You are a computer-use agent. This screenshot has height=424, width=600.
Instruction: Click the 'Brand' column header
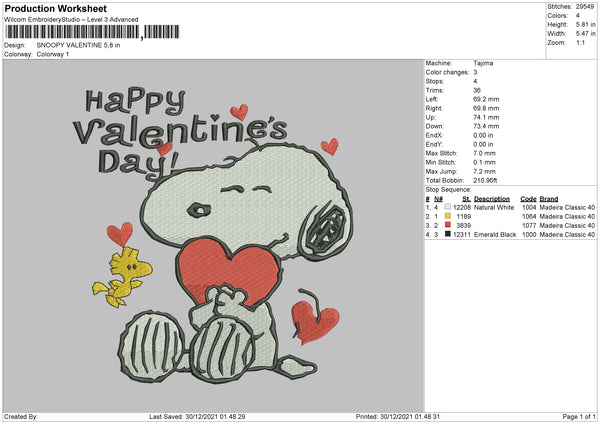tap(549, 199)
